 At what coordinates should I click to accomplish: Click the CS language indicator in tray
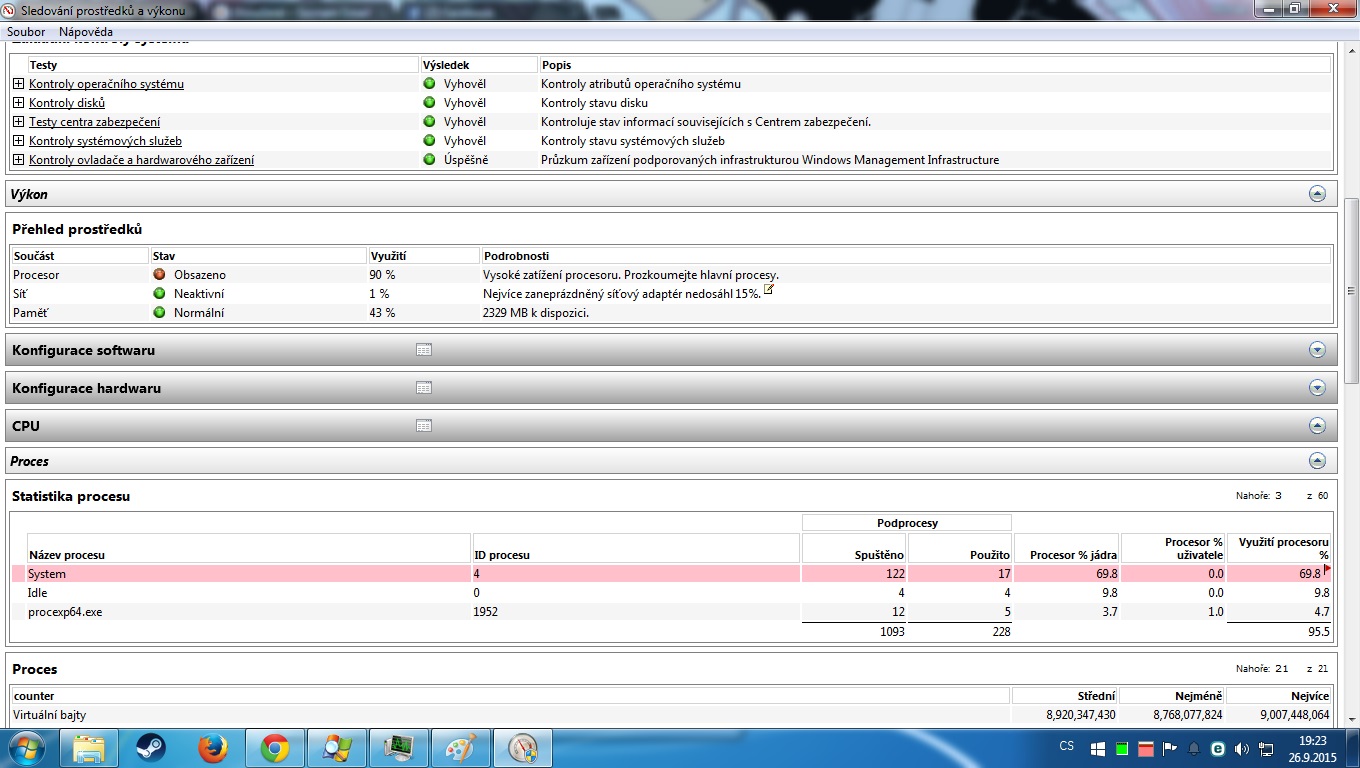pos(1066,747)
